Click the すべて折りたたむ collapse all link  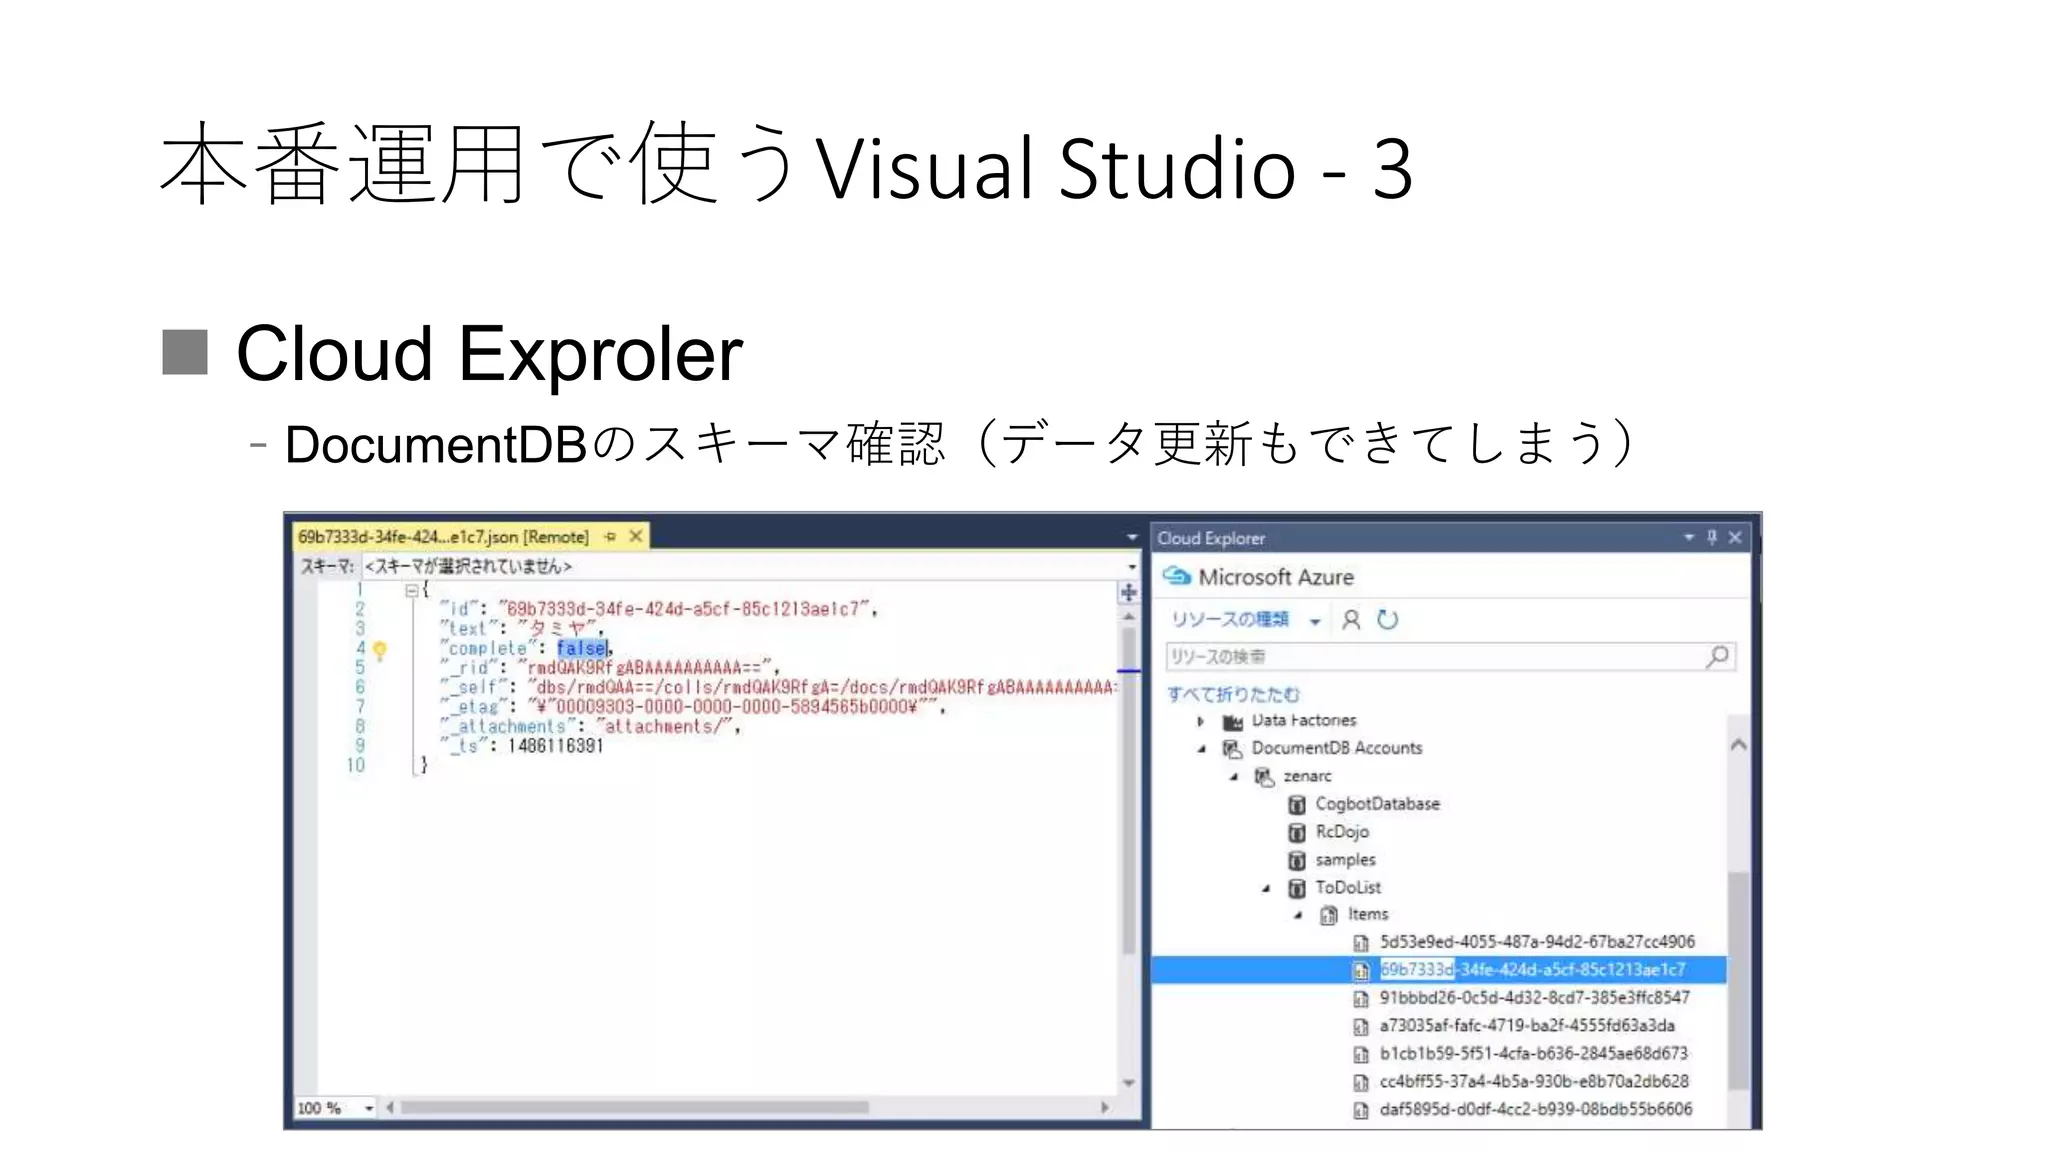[1233, 694]
